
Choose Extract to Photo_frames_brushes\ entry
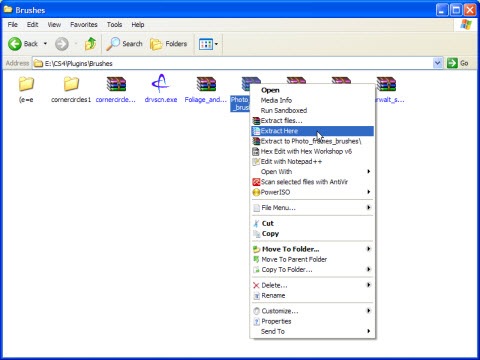(312, 141)
